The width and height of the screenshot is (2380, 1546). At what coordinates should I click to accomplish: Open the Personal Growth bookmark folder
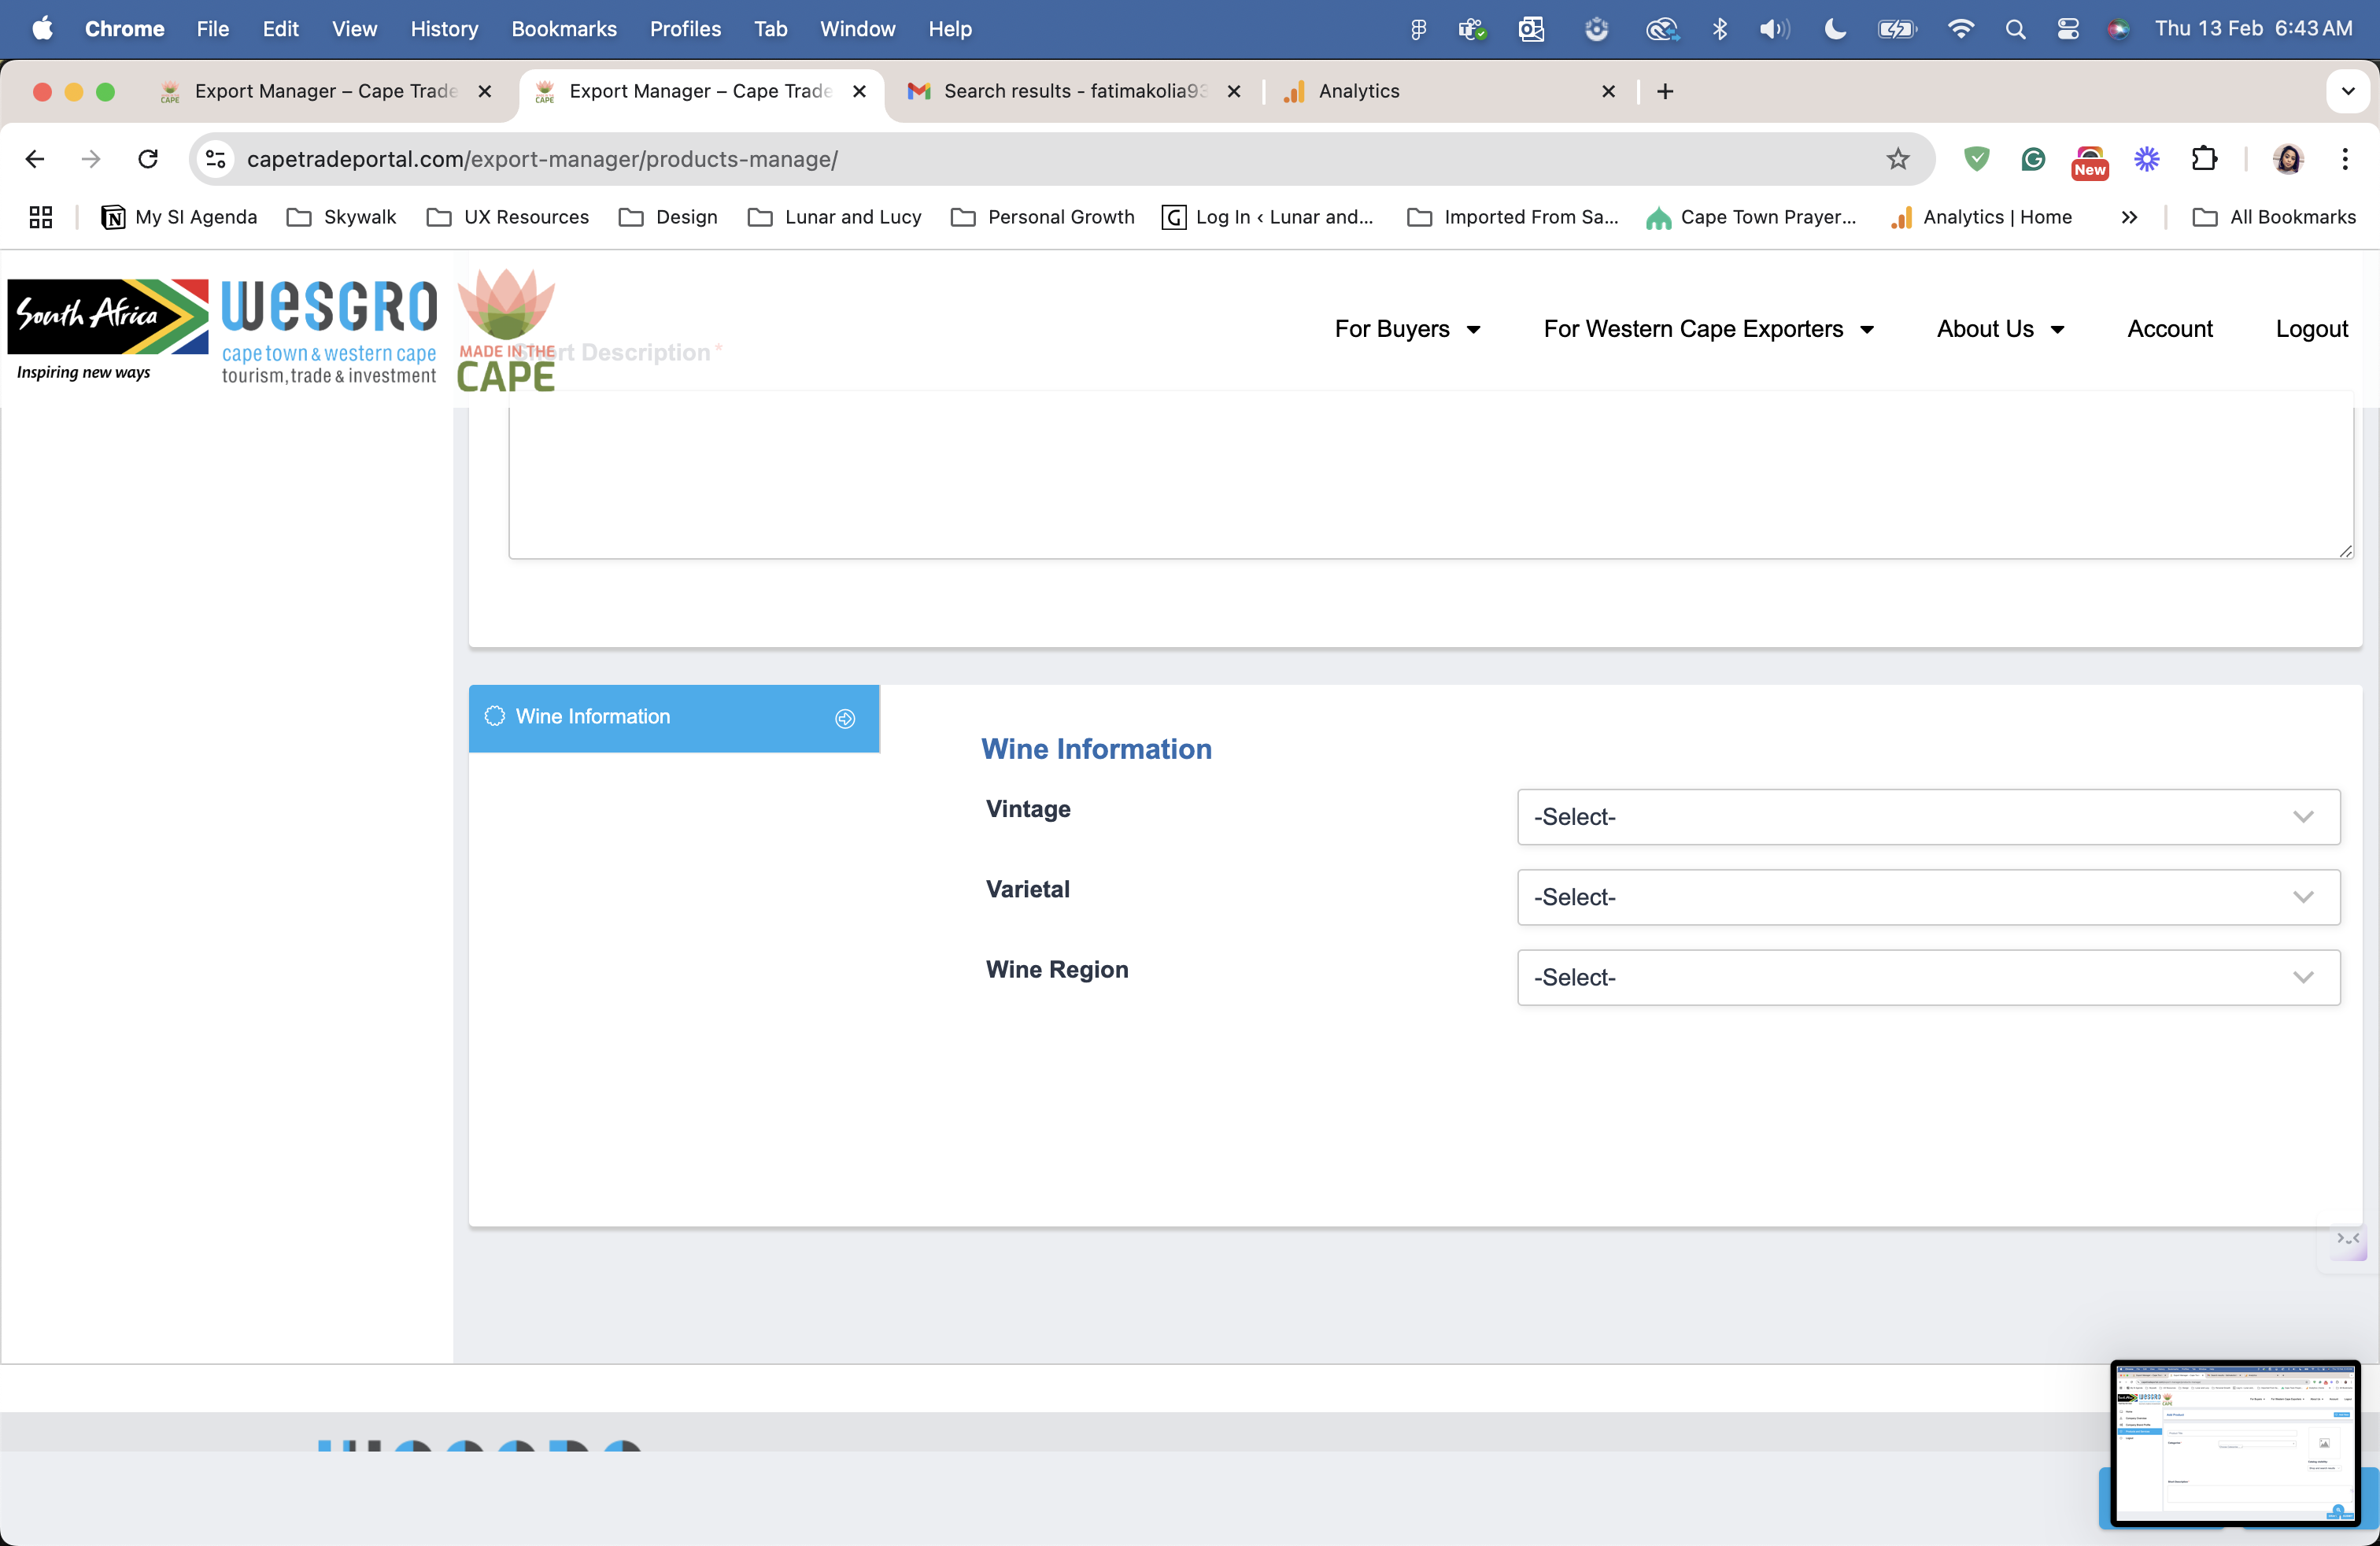pyautogui.click(x=1042, y=217)
